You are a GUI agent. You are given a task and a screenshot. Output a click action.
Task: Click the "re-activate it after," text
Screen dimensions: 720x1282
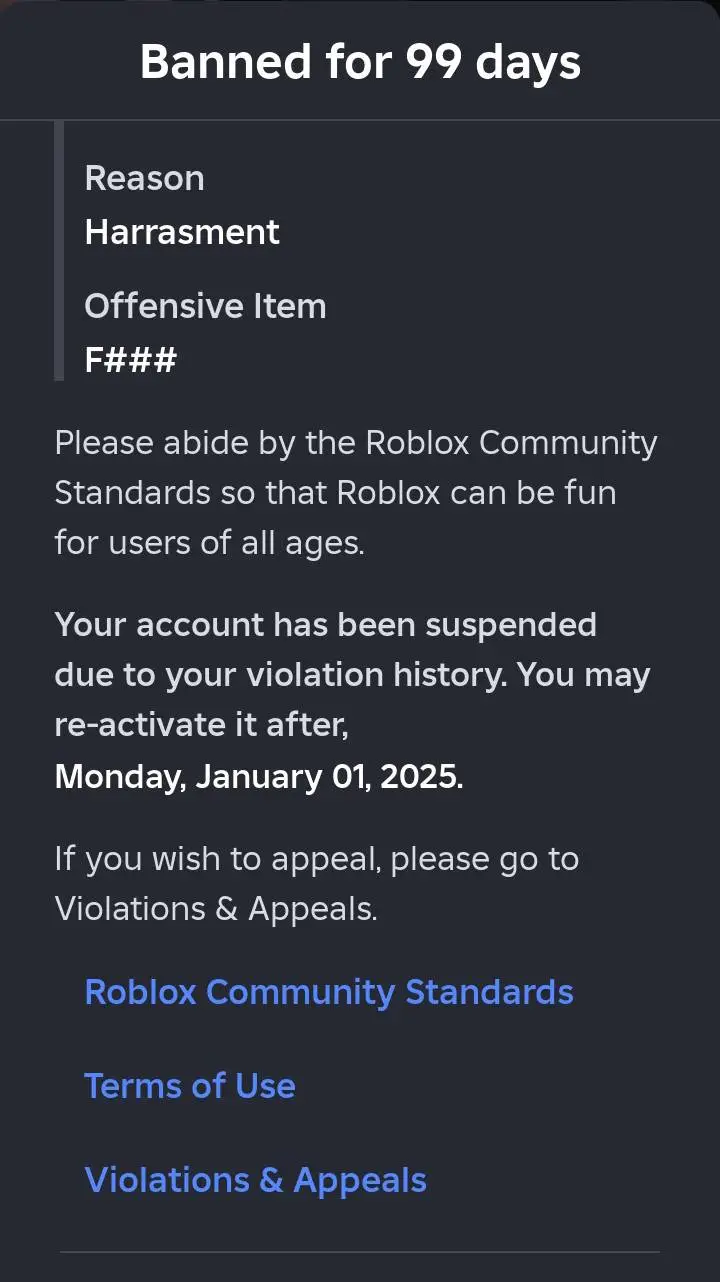(x=201, y=725)
